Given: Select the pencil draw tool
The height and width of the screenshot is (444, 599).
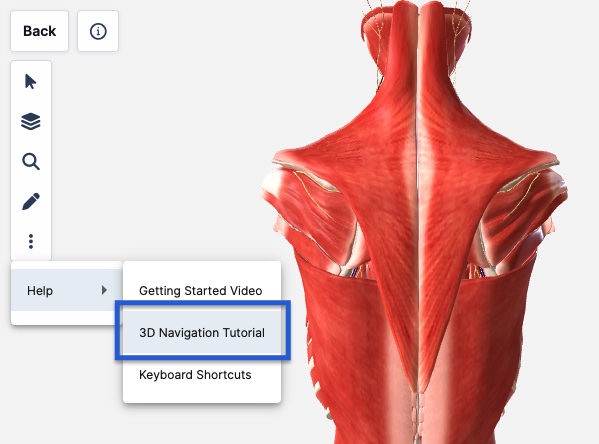Looking at the screenshot, I should [31, 201].
